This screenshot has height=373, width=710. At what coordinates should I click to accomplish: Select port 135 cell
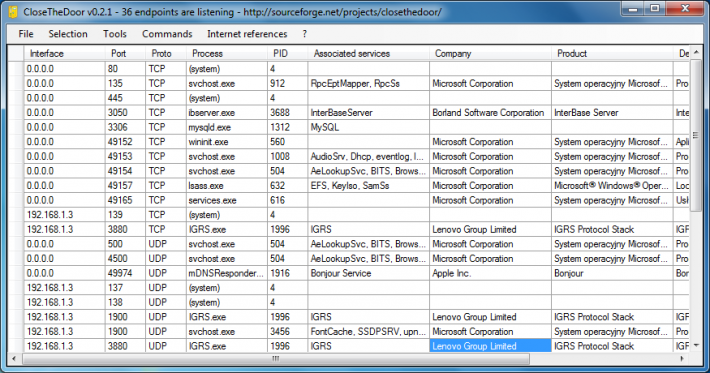coord(125,83)
